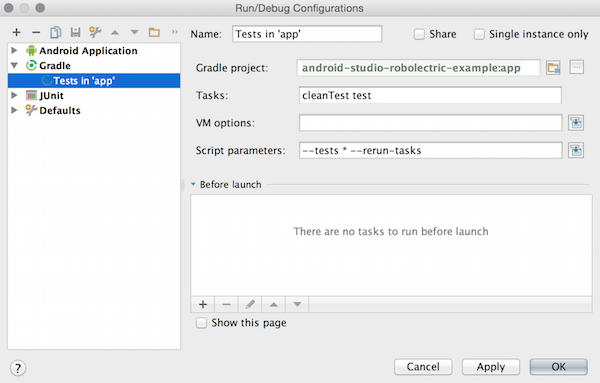Collapse the Gradle node
Image resolution: width=600 pixels, height=383 pixels.
tap(15, 65)
